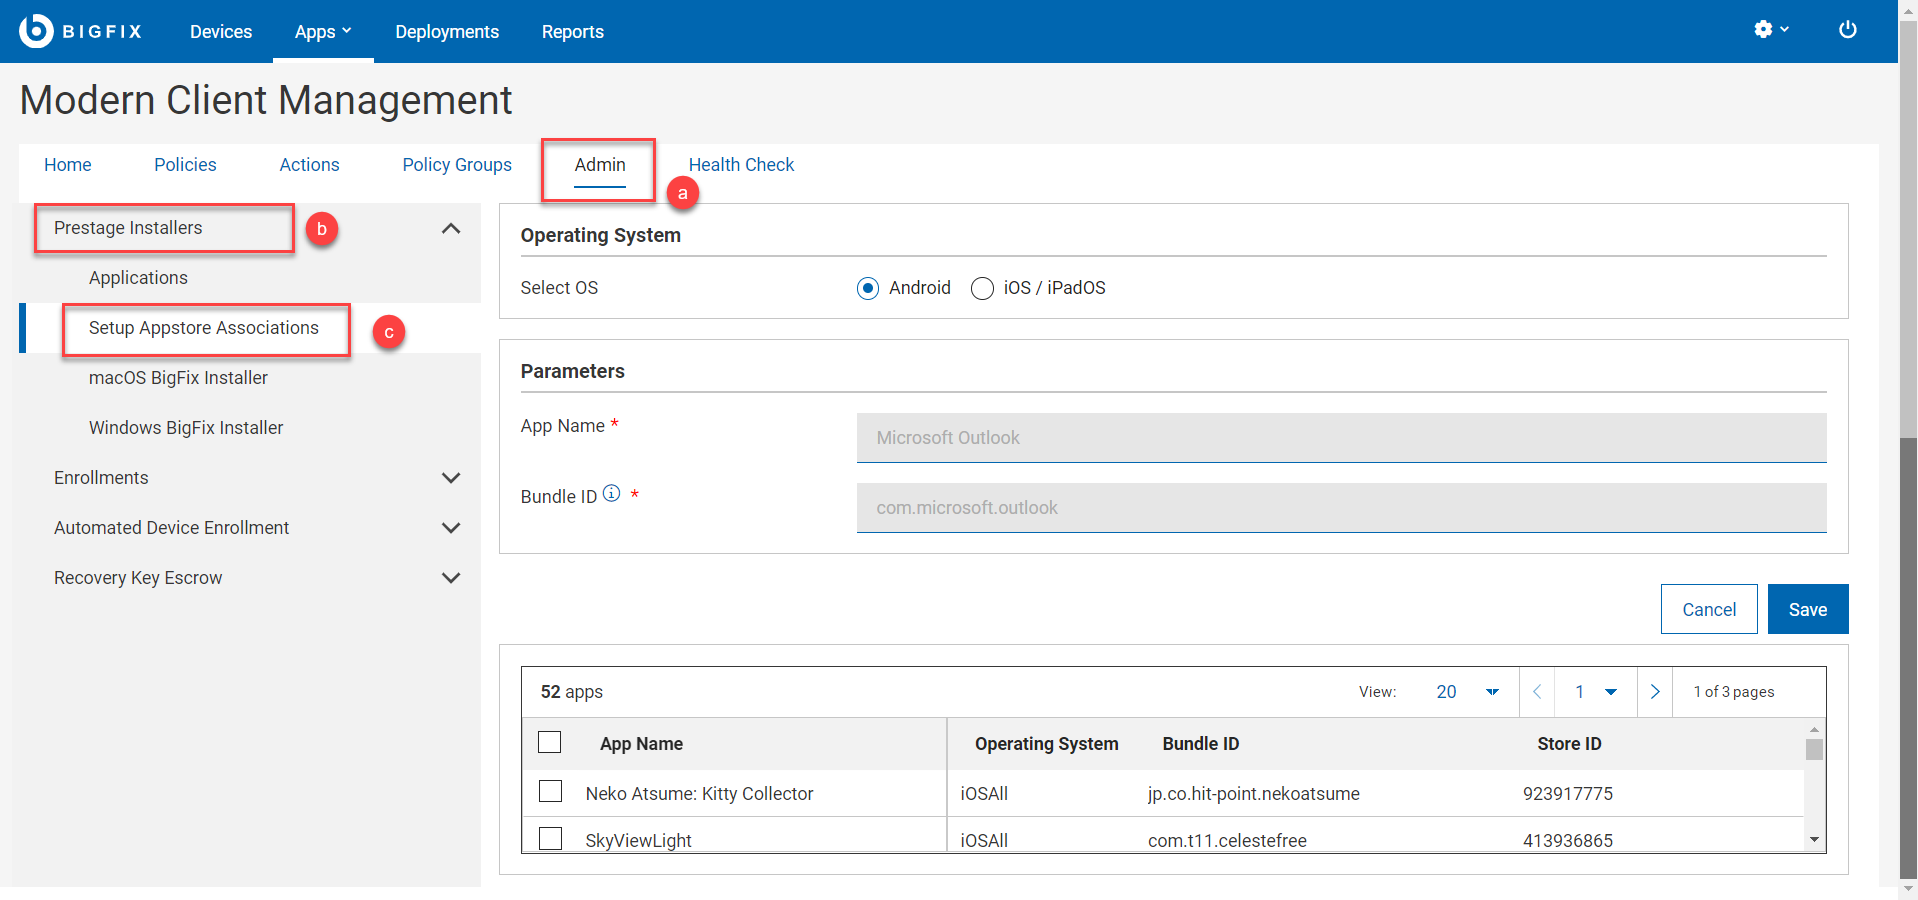Click the Bundle ID info icon
Viewport: 1918px width, 900px height.
611,493
